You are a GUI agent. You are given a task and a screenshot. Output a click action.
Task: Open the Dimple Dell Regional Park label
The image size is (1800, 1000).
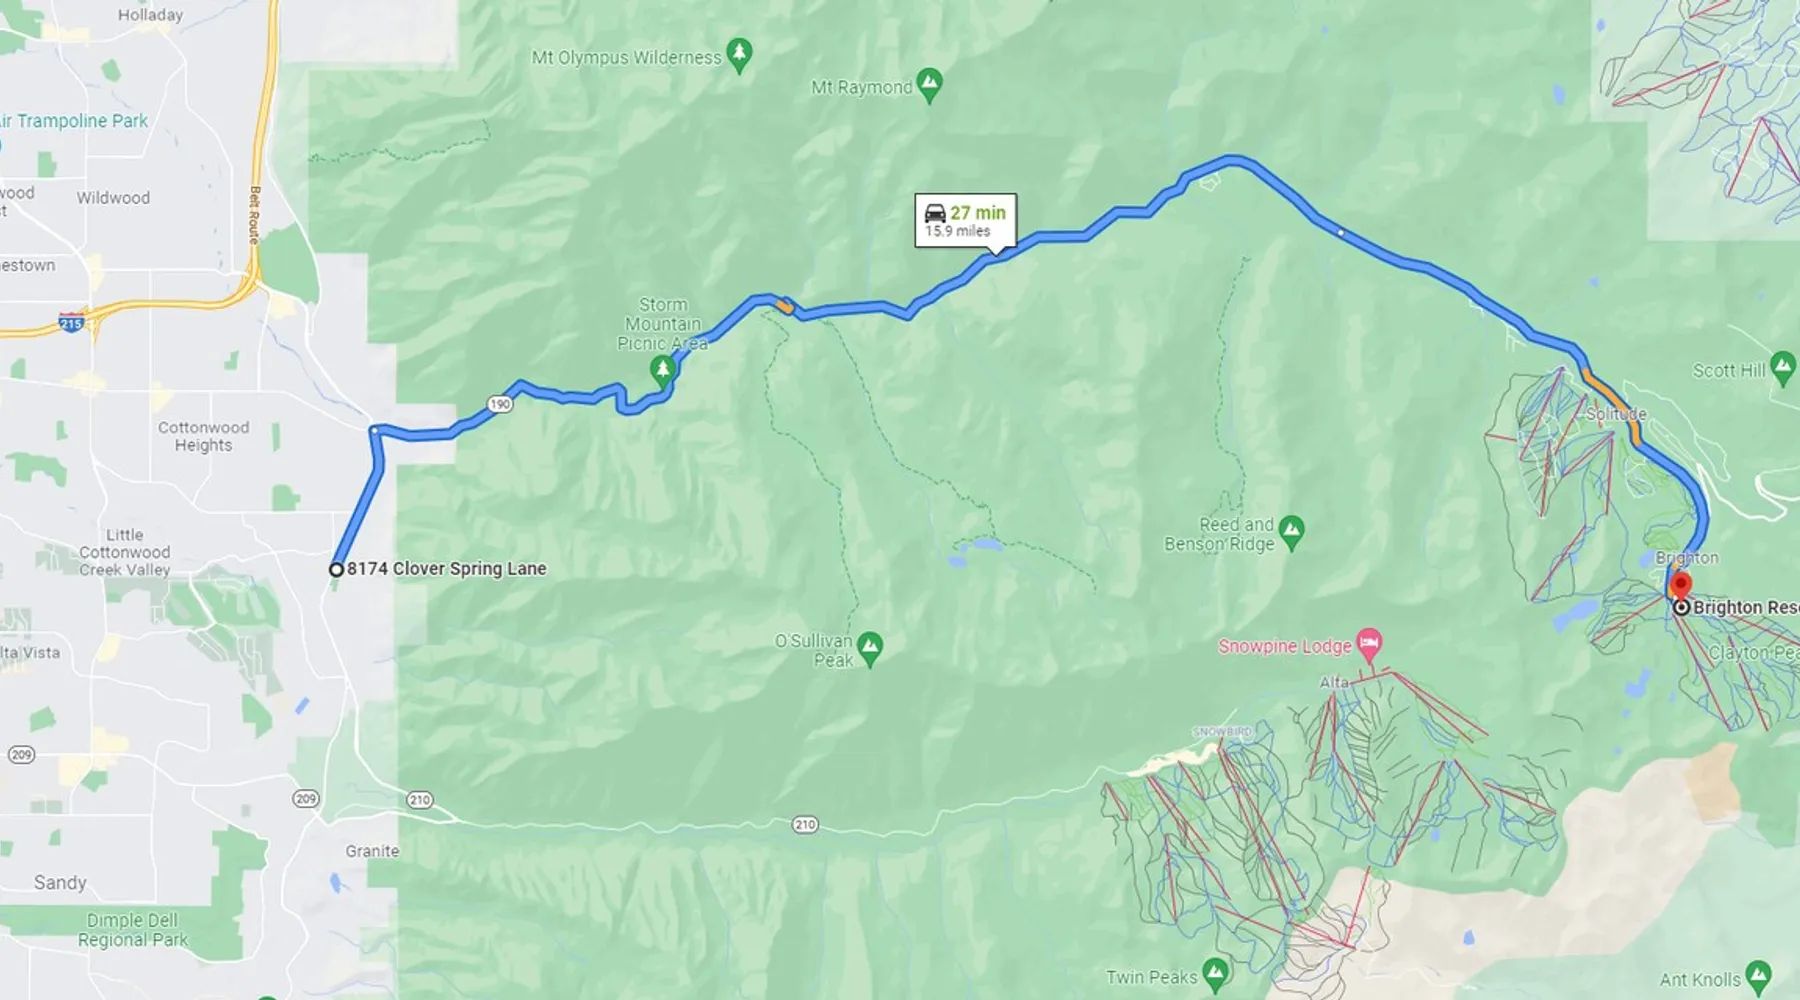[x=133, y=930]
